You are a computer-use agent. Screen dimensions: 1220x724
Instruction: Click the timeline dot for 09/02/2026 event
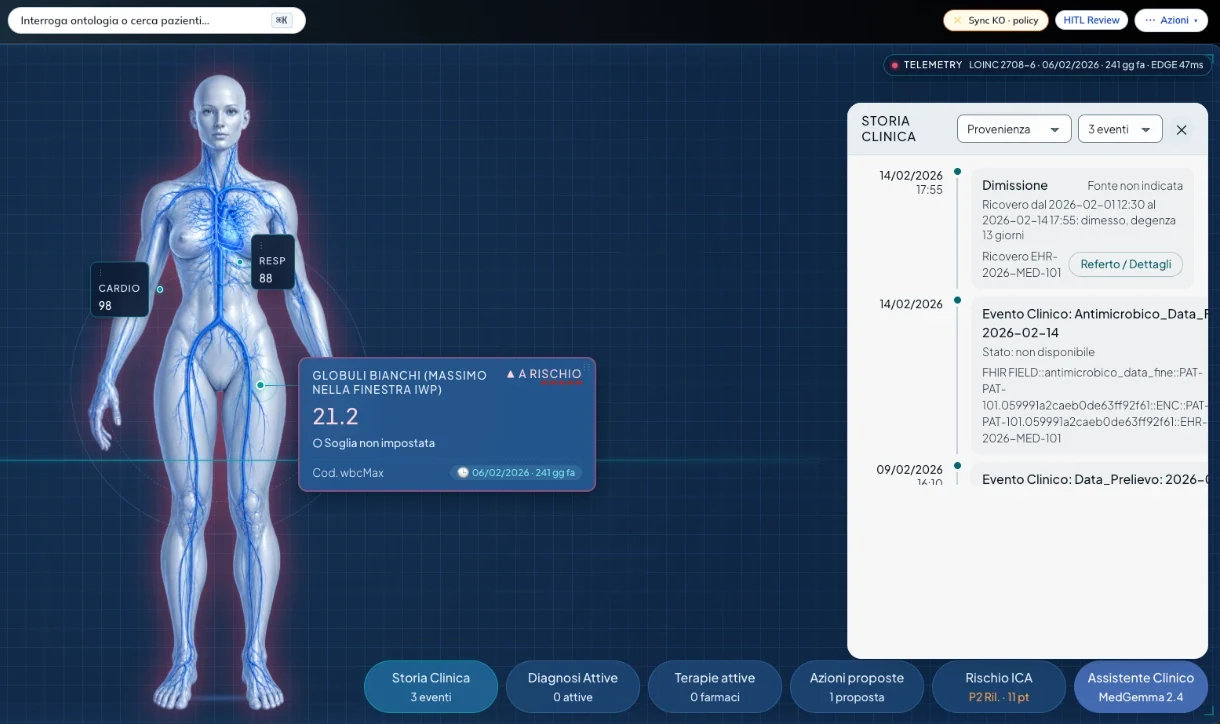pyautogui.click(x=957, y=465)
